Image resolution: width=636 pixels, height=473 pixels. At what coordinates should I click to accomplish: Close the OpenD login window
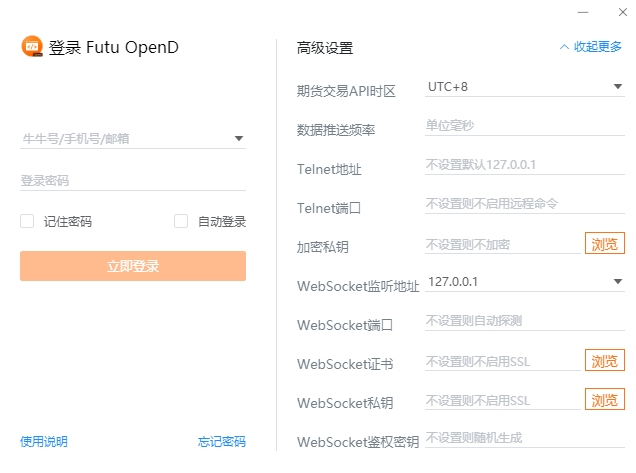tap(619, 12)
